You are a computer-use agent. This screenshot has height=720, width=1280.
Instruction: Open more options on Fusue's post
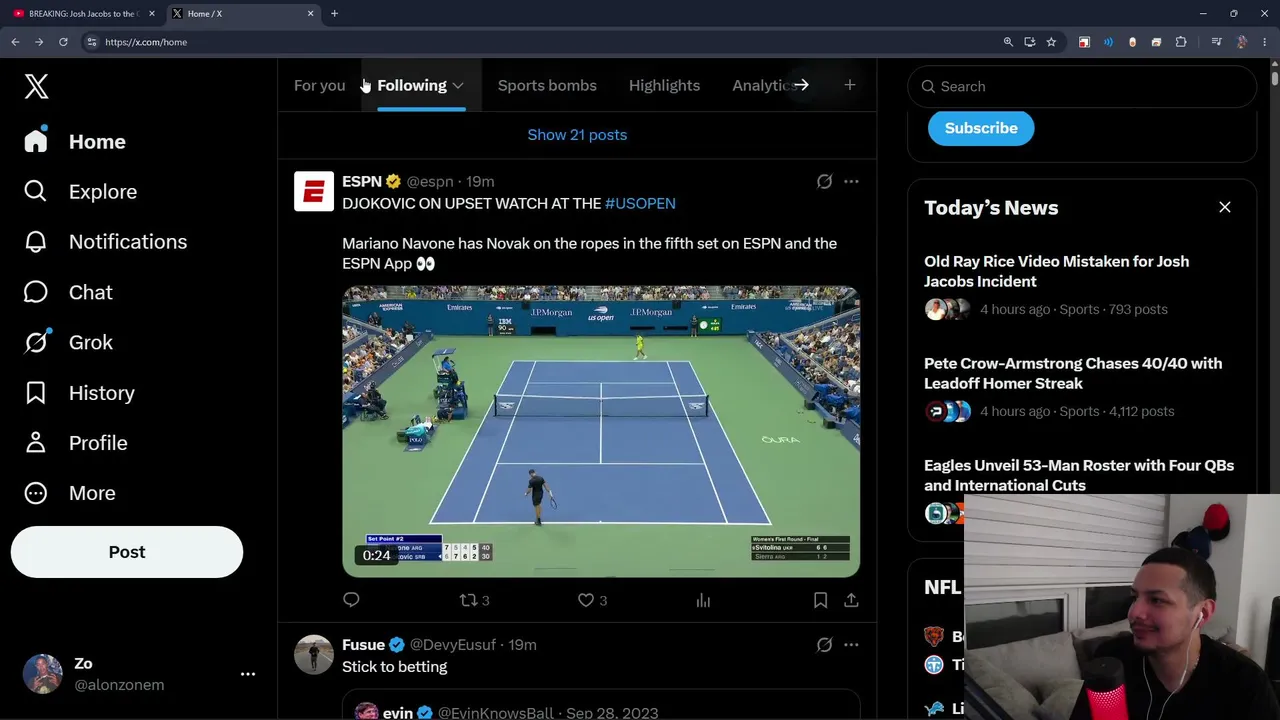[851, 645]
